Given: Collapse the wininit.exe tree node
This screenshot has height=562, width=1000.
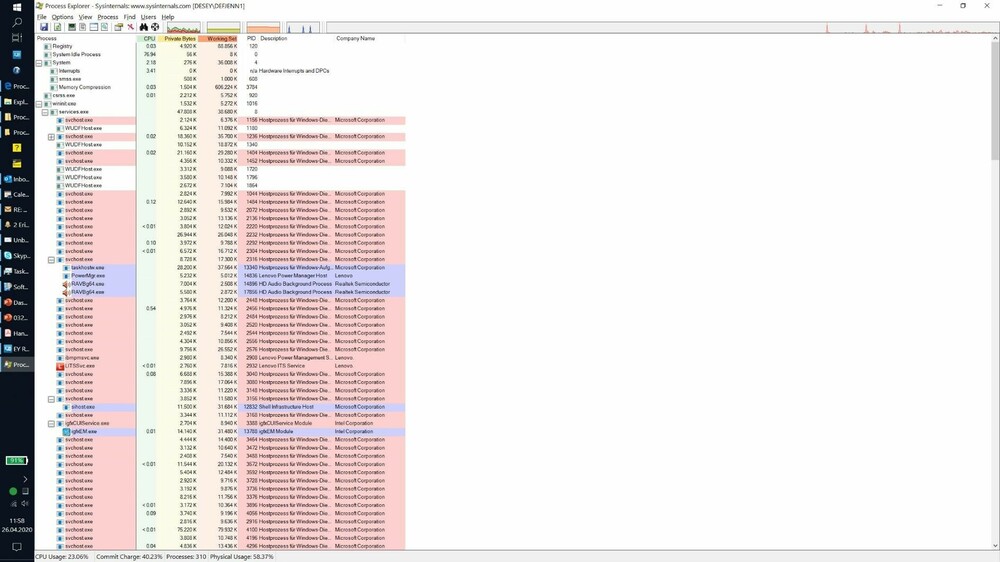Looking at the screenshot, I should click(x=39, y=104).
